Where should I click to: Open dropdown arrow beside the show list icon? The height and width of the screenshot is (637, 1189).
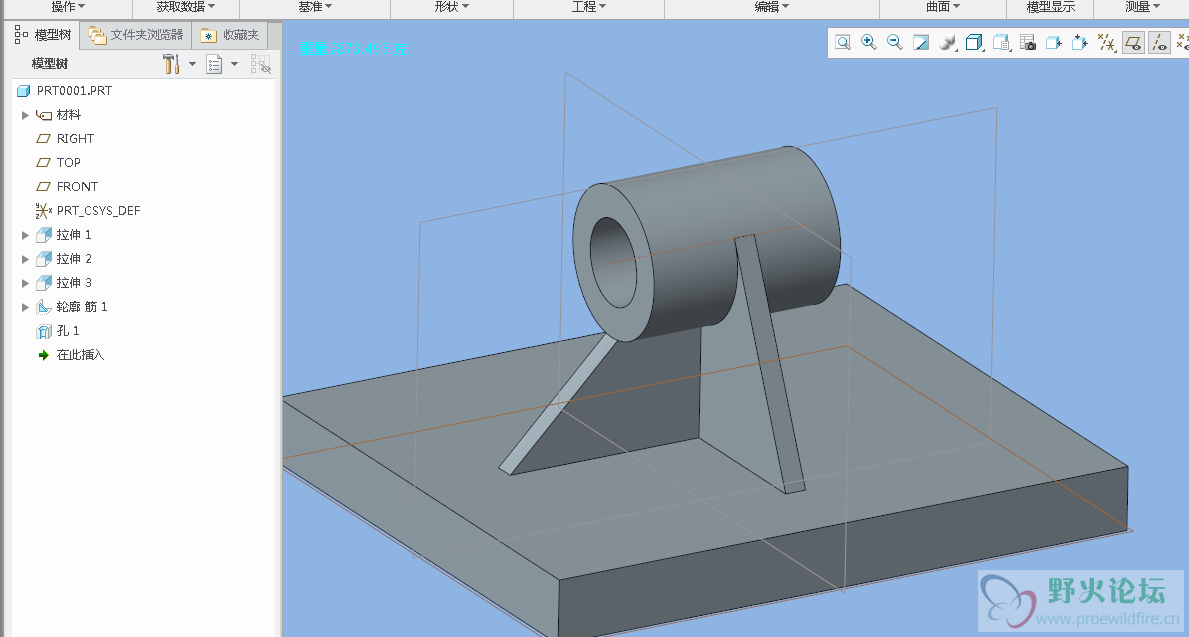point(234,64)
